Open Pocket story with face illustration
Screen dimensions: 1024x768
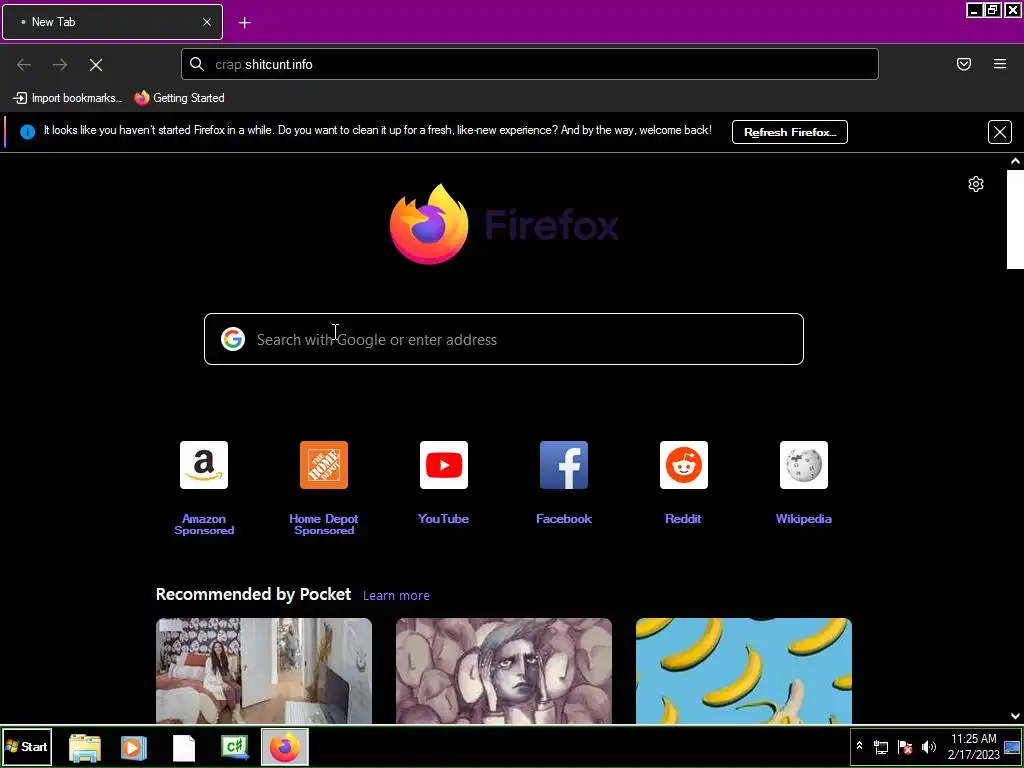504,671
